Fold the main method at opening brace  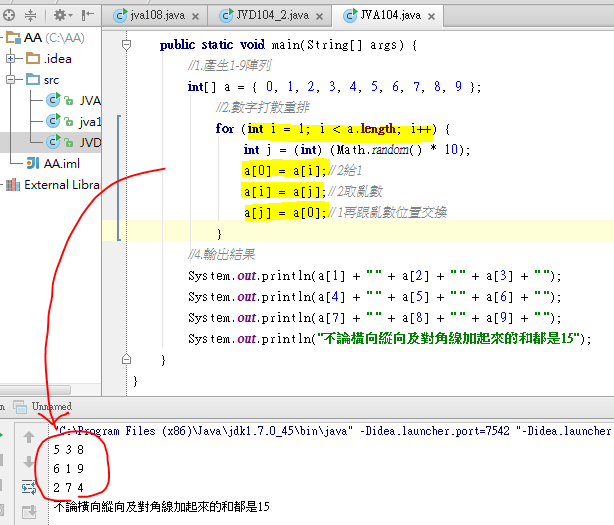[126, 45]
